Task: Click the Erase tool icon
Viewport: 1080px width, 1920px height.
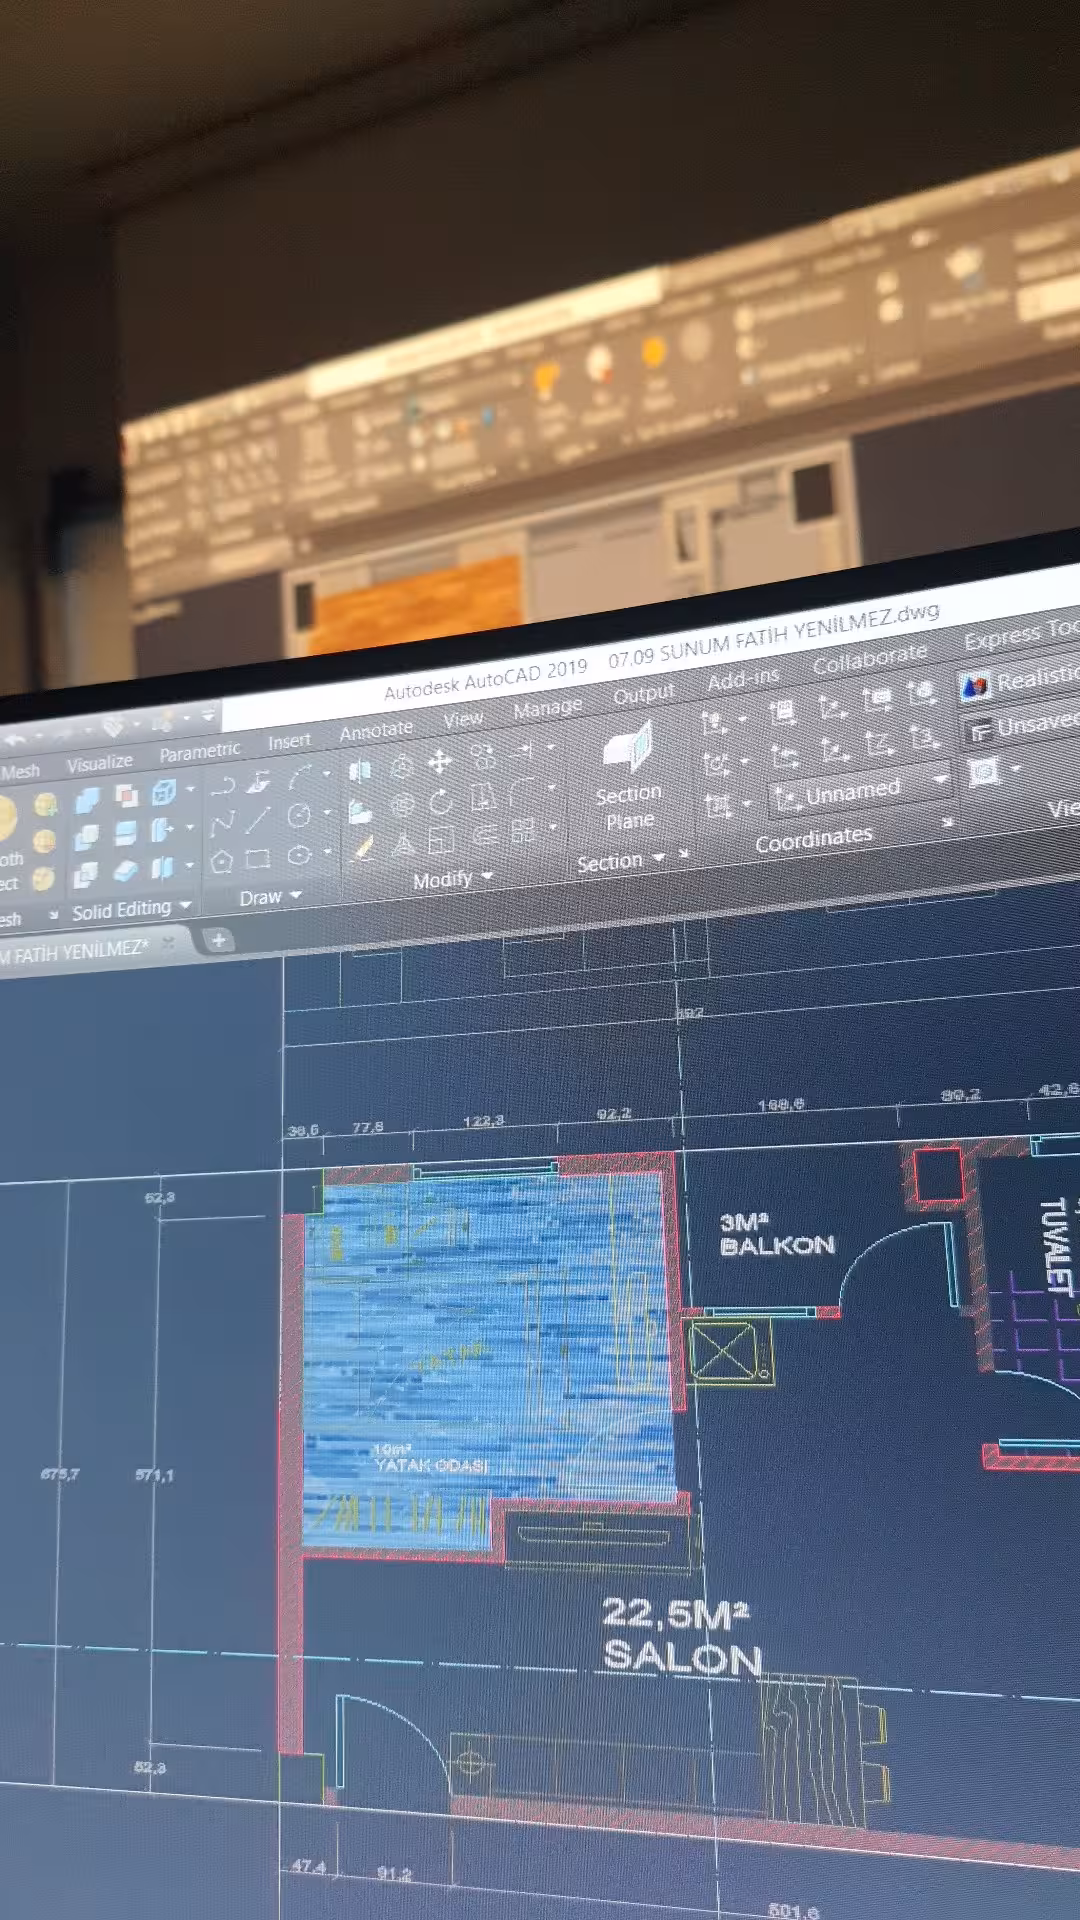Action: pyautogui.click(x=363, y=849)
